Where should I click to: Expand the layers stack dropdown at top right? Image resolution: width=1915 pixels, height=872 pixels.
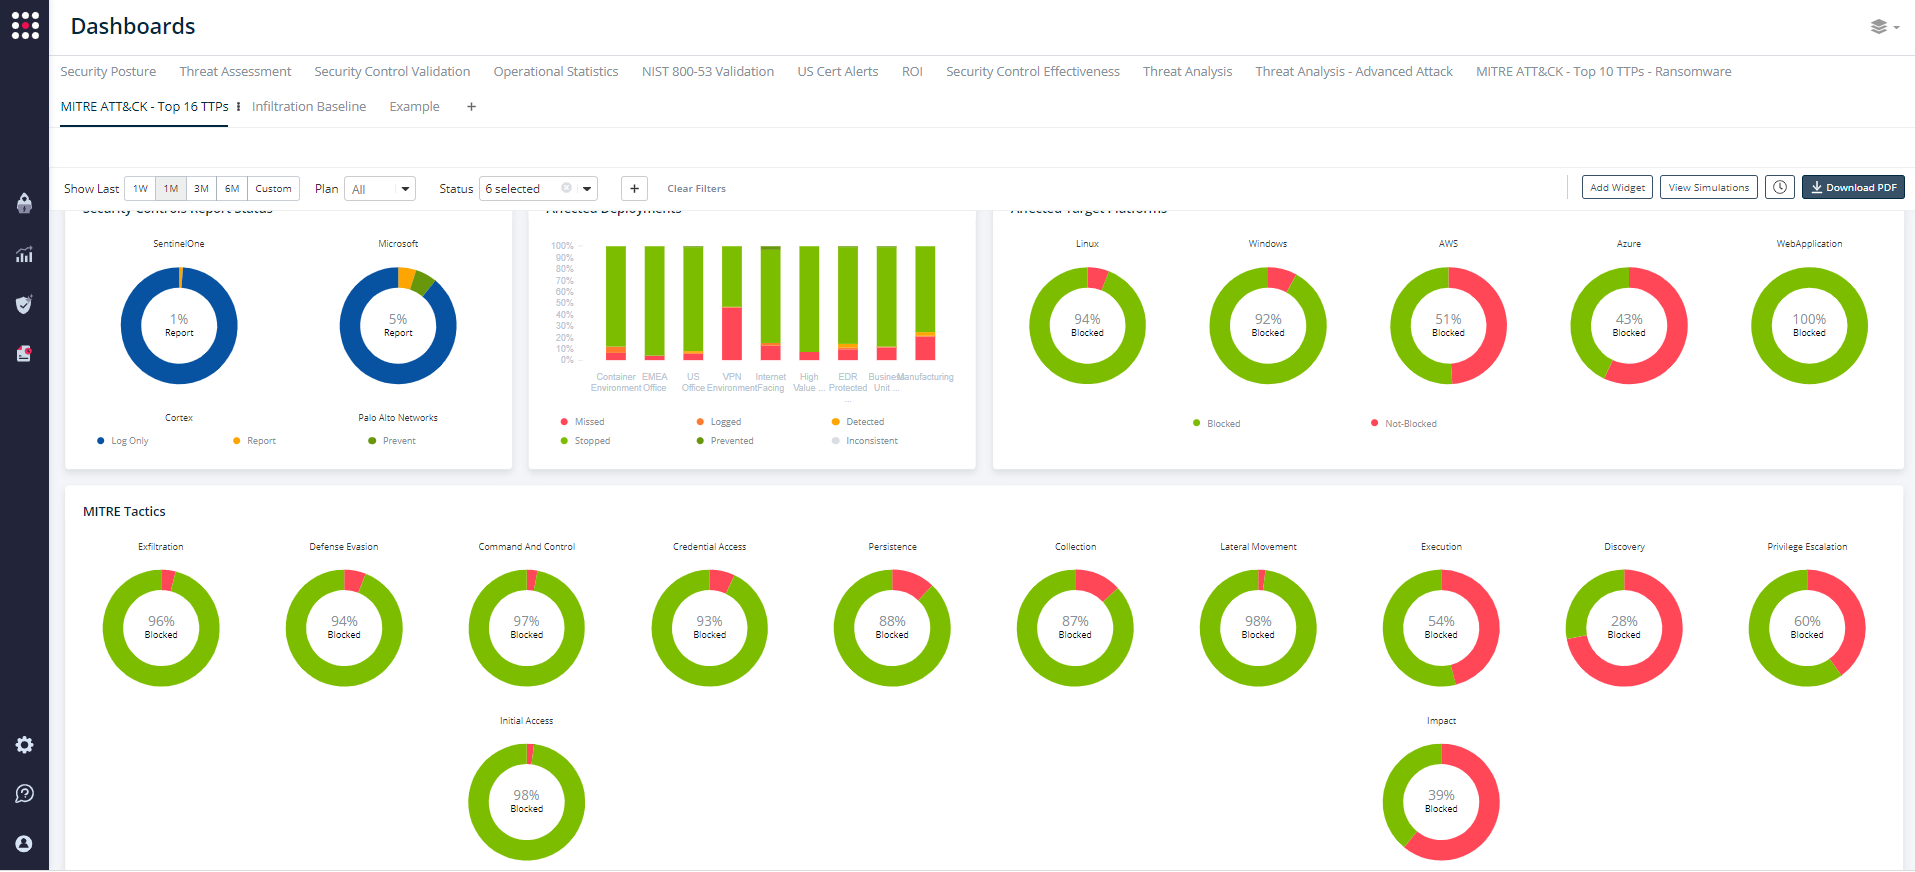1884,27
